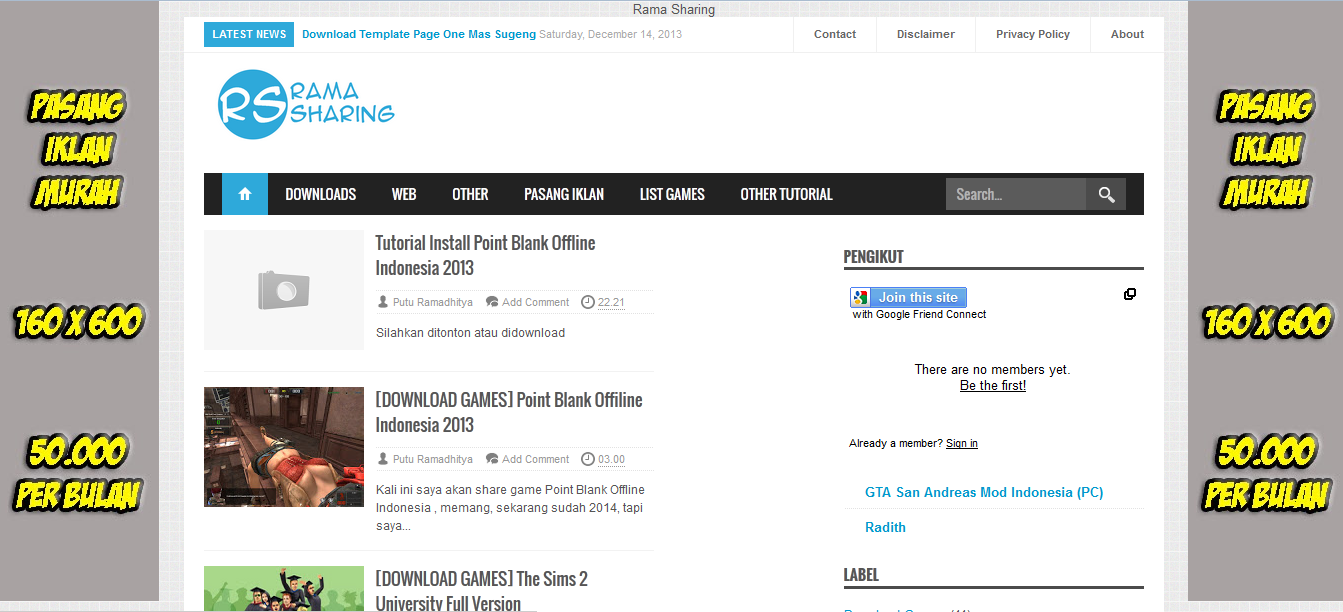Screen dimensions: 1343x612
Task: Click Join this site button
Action: pyautogui.click(x=908, y=297)
